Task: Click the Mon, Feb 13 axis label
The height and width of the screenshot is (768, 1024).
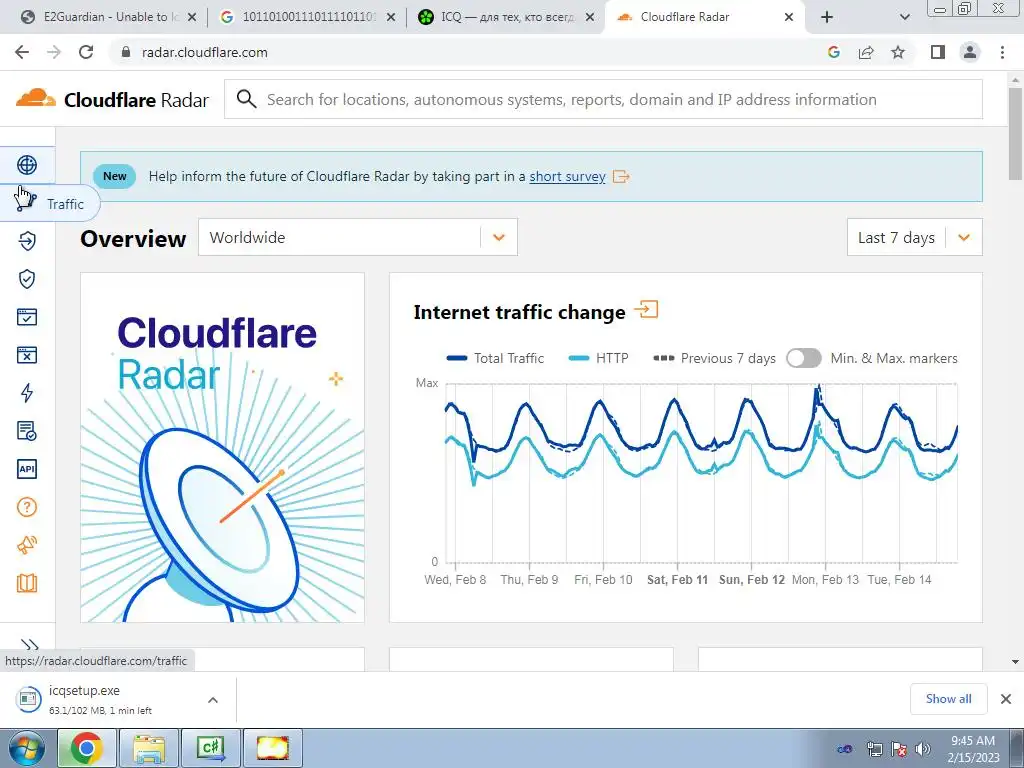Action: (825, 579)
